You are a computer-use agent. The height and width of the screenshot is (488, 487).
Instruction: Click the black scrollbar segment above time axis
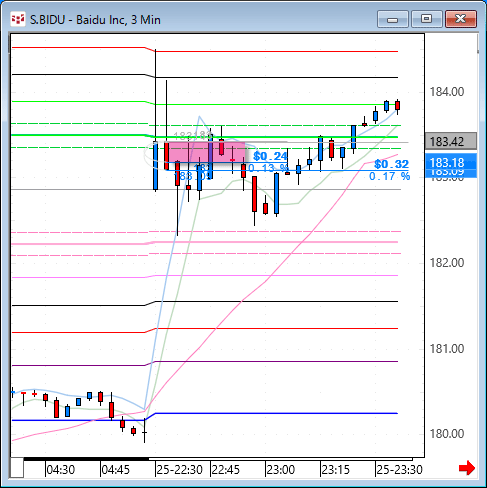(x=86, y=459)
